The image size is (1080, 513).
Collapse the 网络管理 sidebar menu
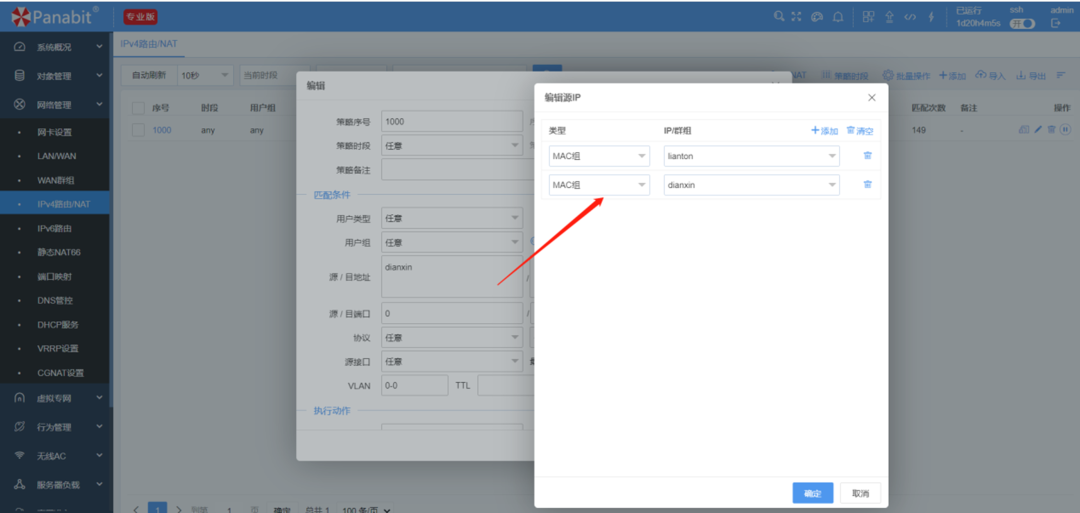(56, 105)
